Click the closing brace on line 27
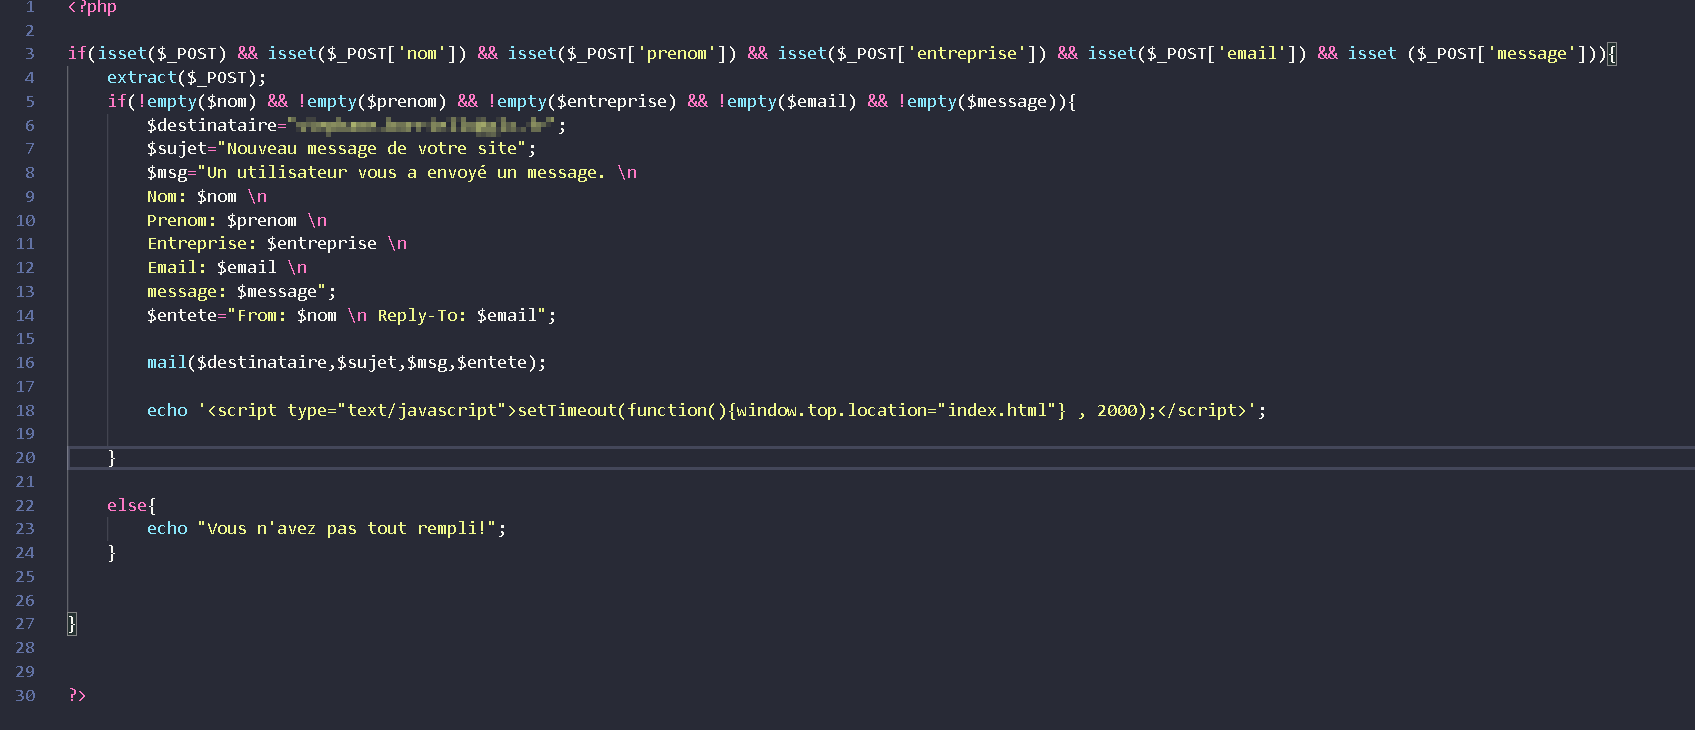The width and height of the screenshot is (1695, 730). coord(72,624)
